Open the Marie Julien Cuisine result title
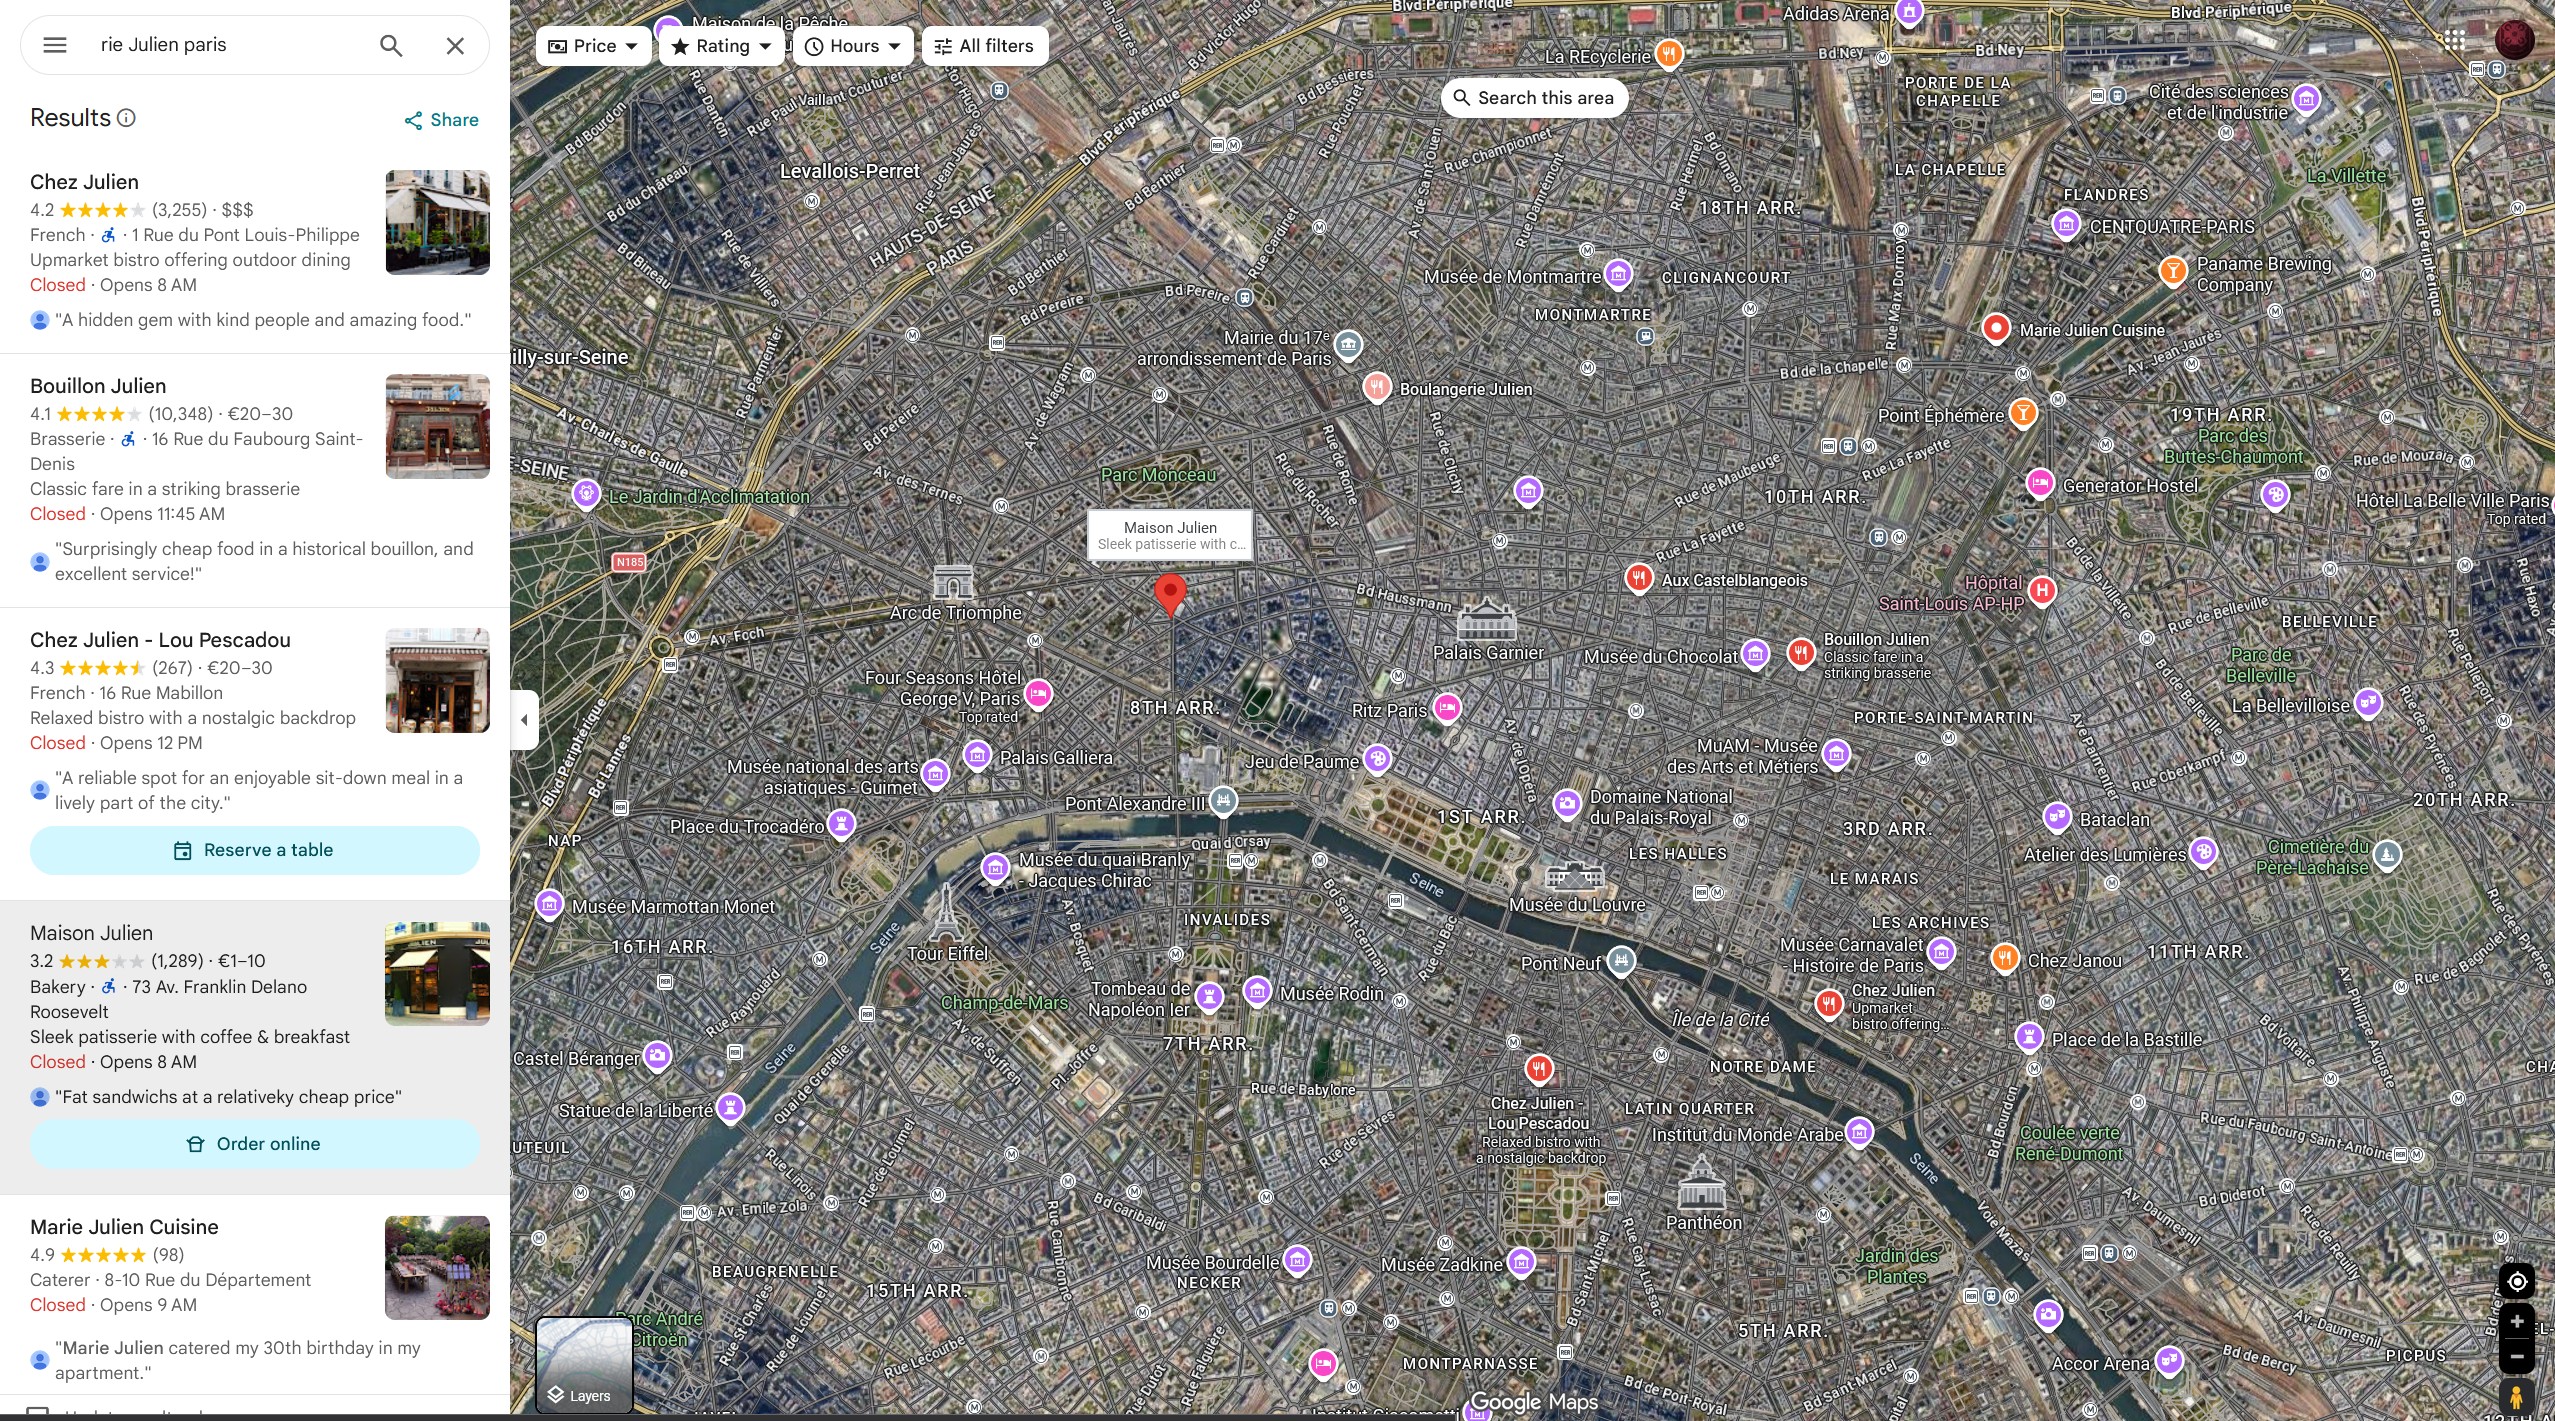Viewport: 2555px width, 1421px height. point(124,1227)
